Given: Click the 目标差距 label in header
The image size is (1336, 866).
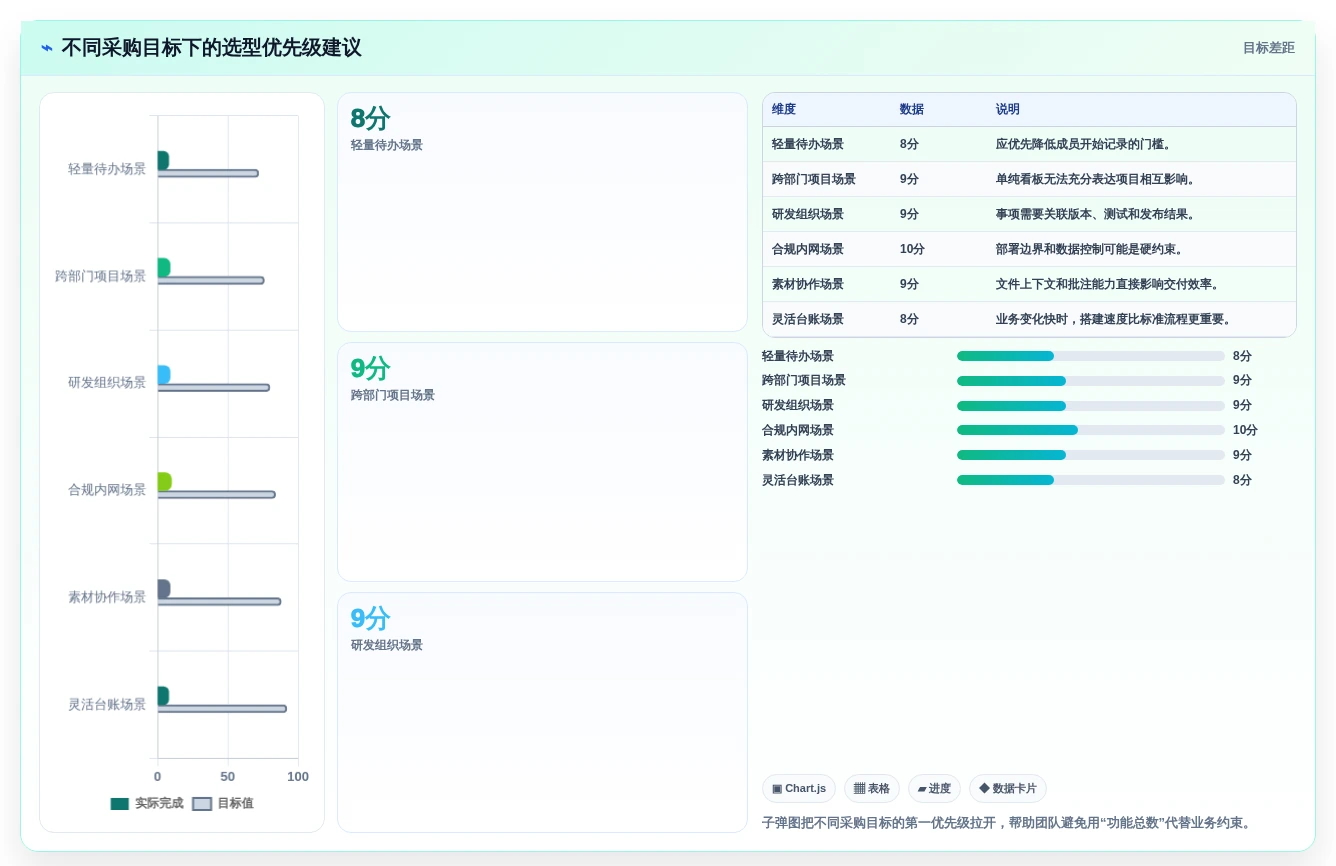Looking at the screenshot, I should click(1268, 48).
